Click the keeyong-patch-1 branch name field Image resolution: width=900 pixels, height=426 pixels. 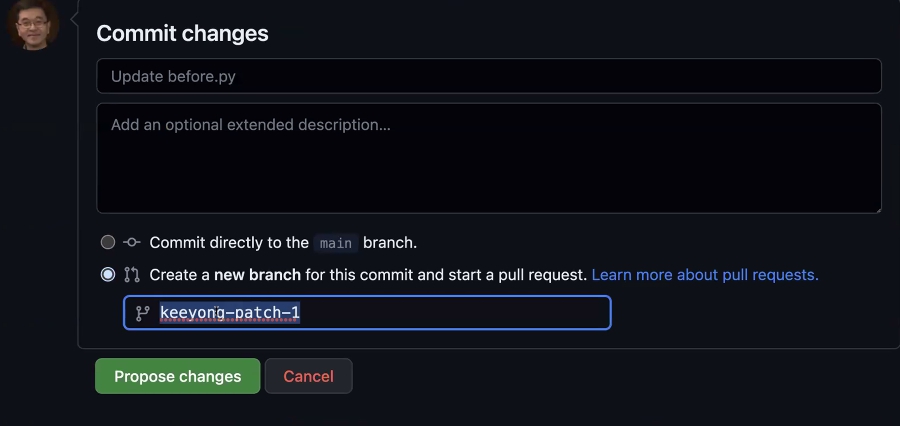point(367,312)
